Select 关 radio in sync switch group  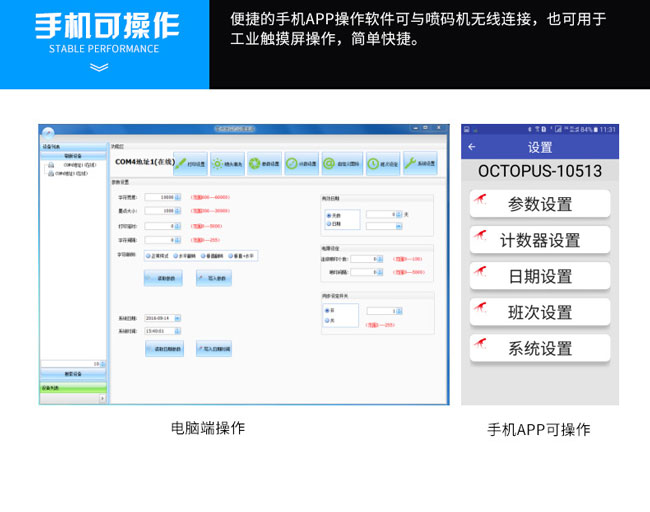[329, 319]
